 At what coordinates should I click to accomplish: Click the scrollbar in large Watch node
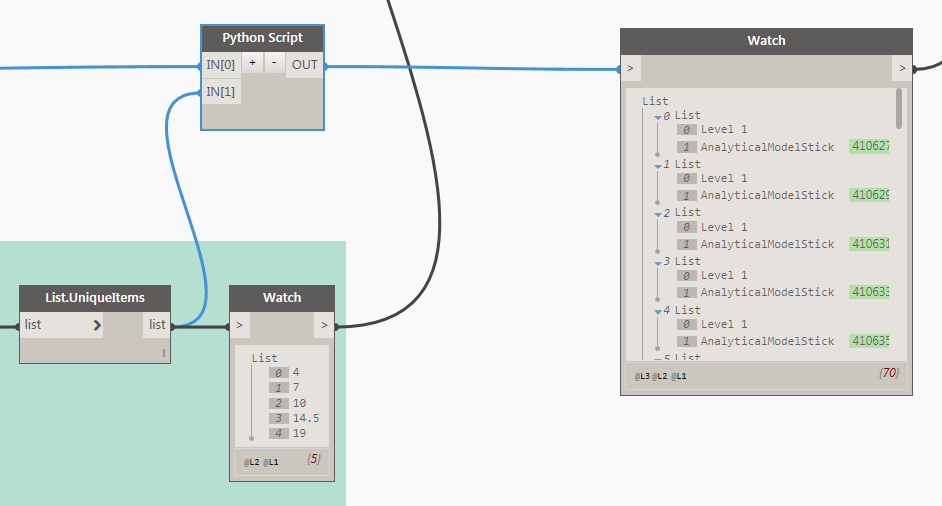click(x=899, y=109)
